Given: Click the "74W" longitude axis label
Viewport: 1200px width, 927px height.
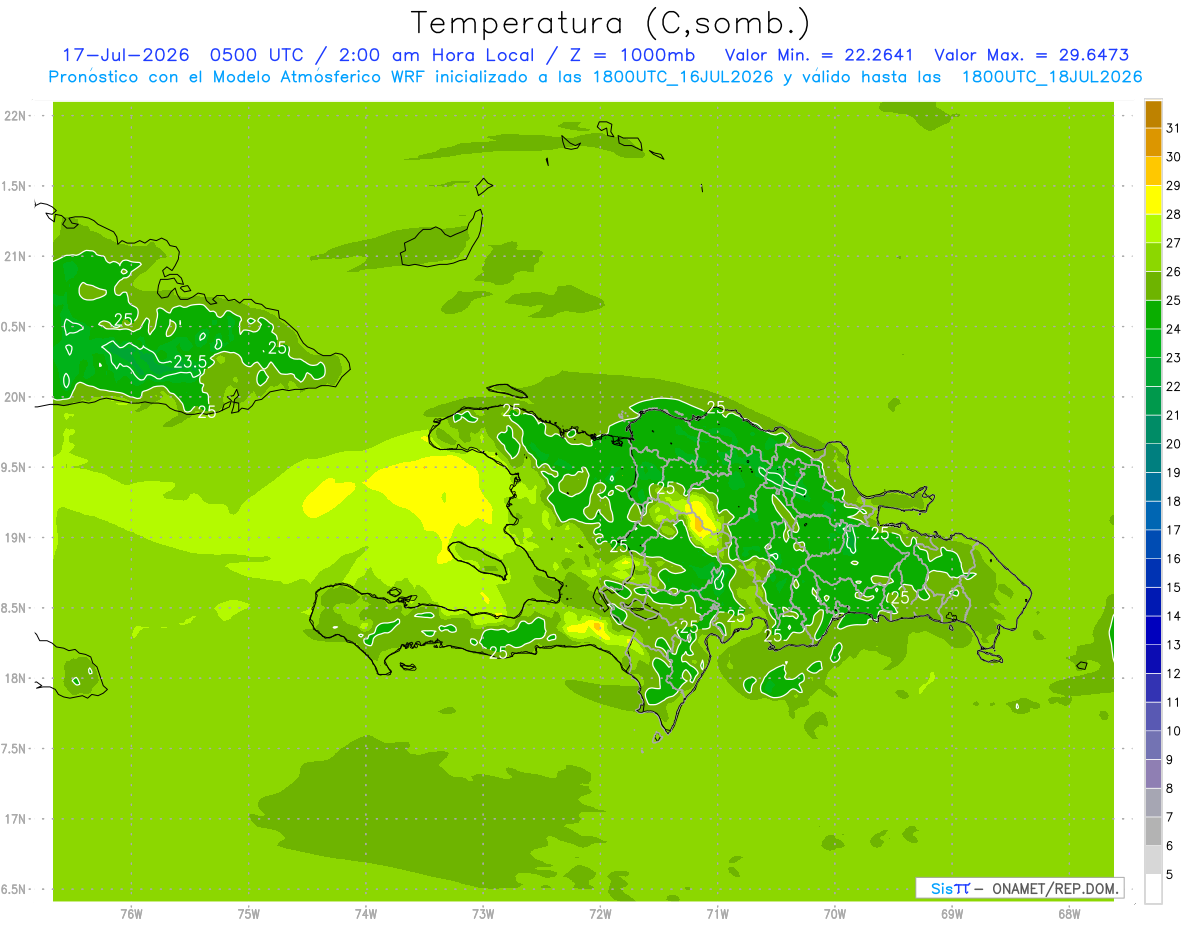Looking at the screenshot, I should click(366, 914).
